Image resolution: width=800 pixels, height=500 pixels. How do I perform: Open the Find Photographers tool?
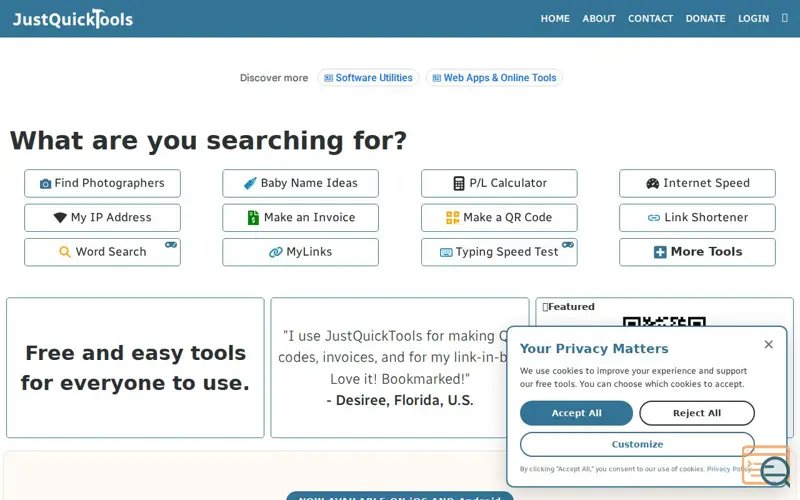click(102, 183)
